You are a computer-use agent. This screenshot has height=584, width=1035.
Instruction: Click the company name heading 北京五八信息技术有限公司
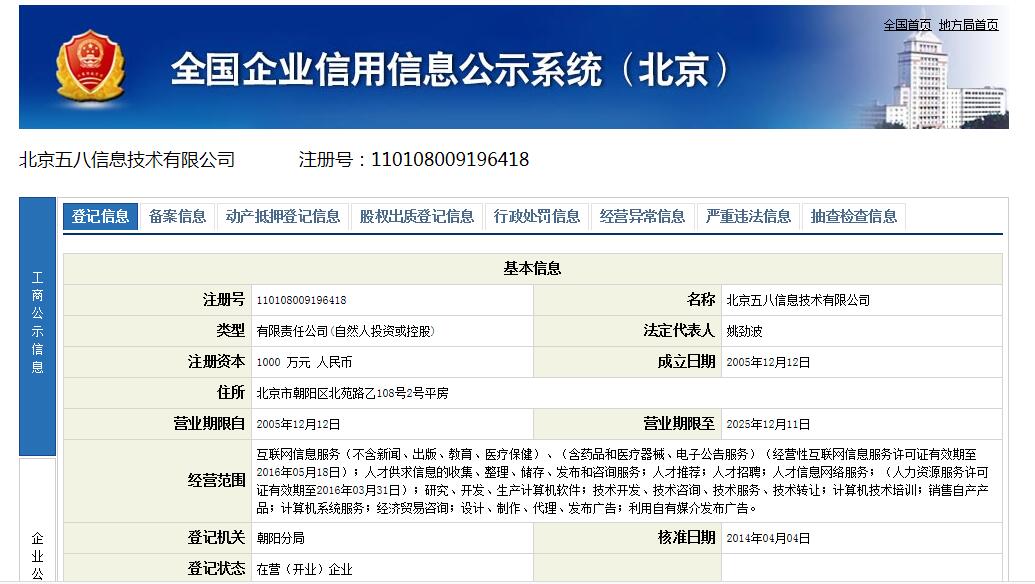click(127, 160)
